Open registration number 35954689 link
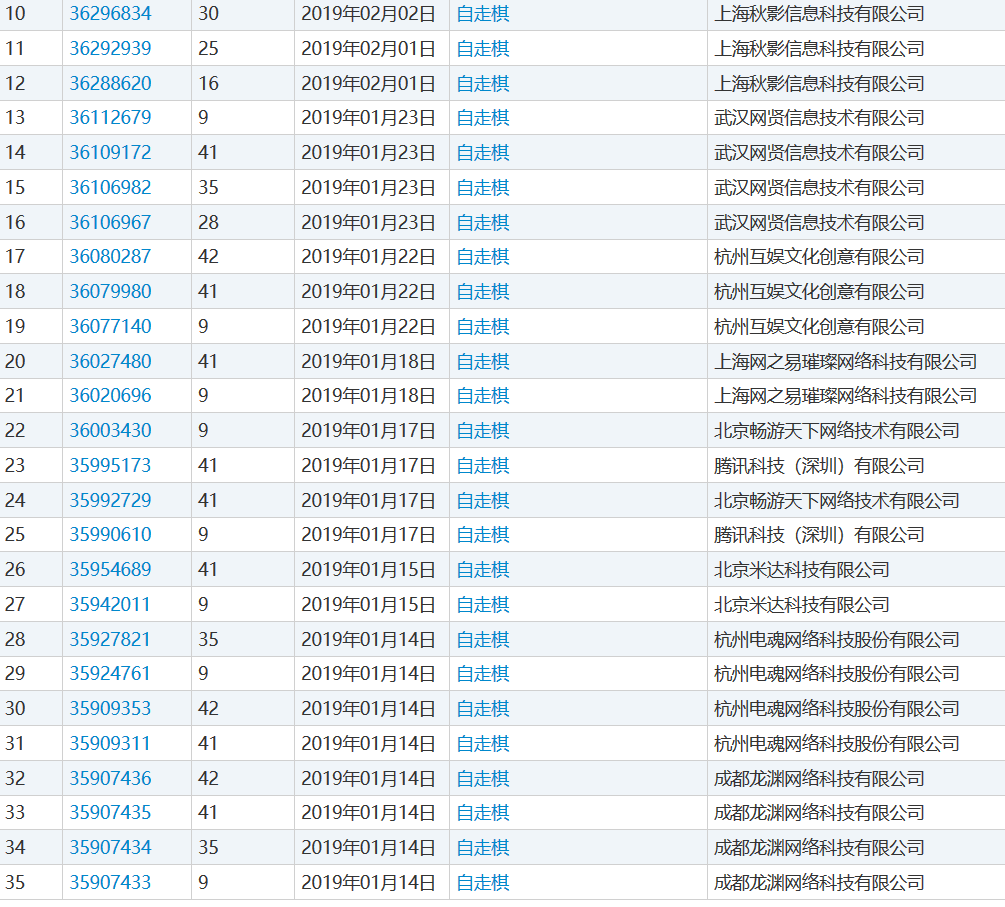The width and height of the screenshot is (1005, 907). point(110,569)
